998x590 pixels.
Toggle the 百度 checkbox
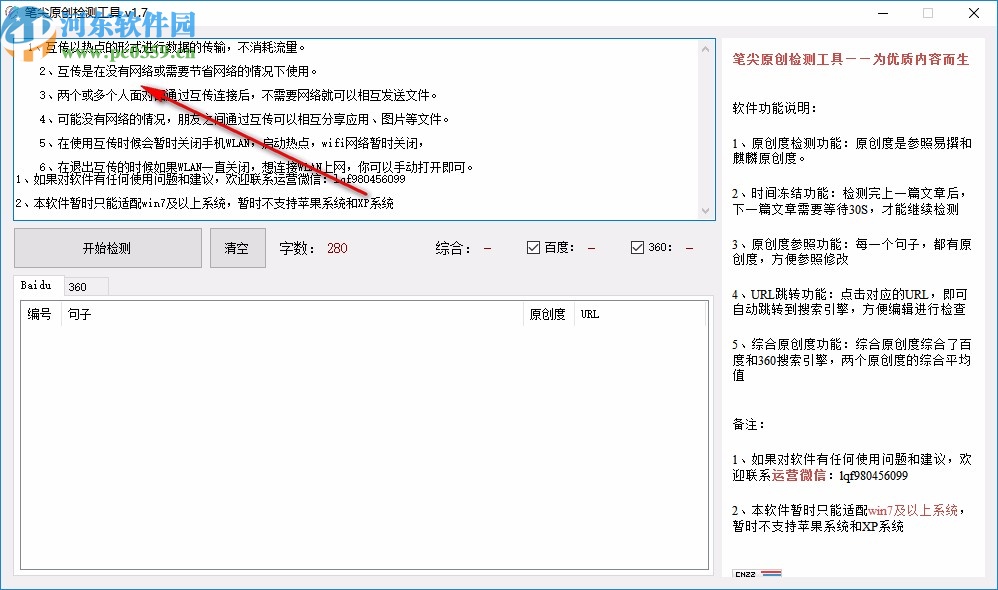point(533,248)
